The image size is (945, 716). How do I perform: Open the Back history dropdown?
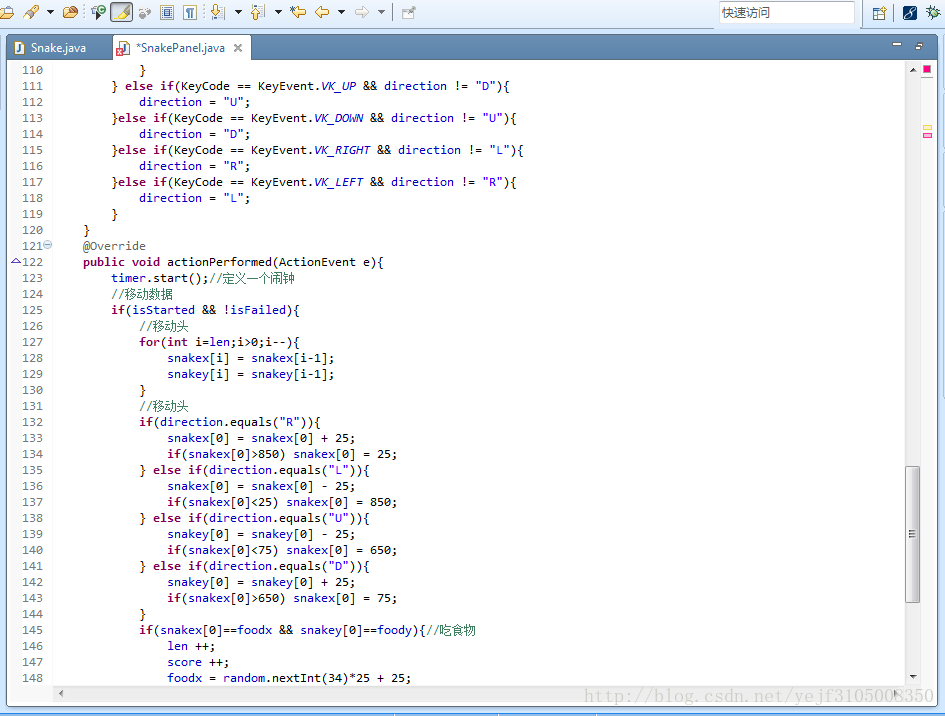pos(341,12)
